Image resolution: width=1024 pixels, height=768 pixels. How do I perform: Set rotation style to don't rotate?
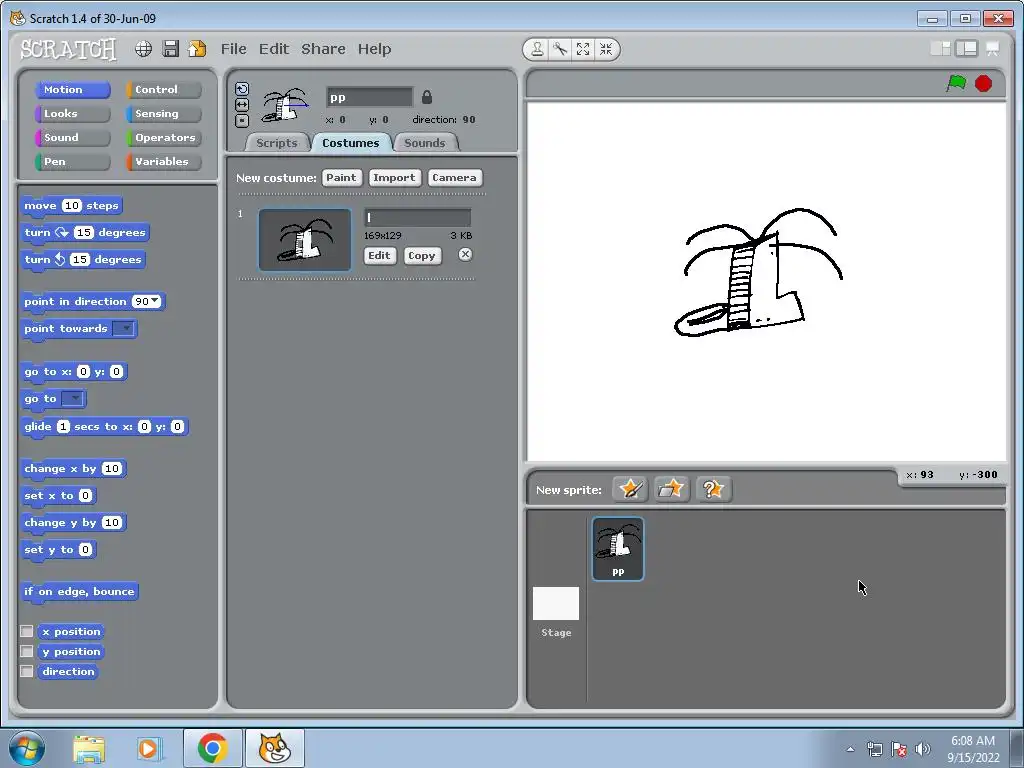click(x=242, y=121)
